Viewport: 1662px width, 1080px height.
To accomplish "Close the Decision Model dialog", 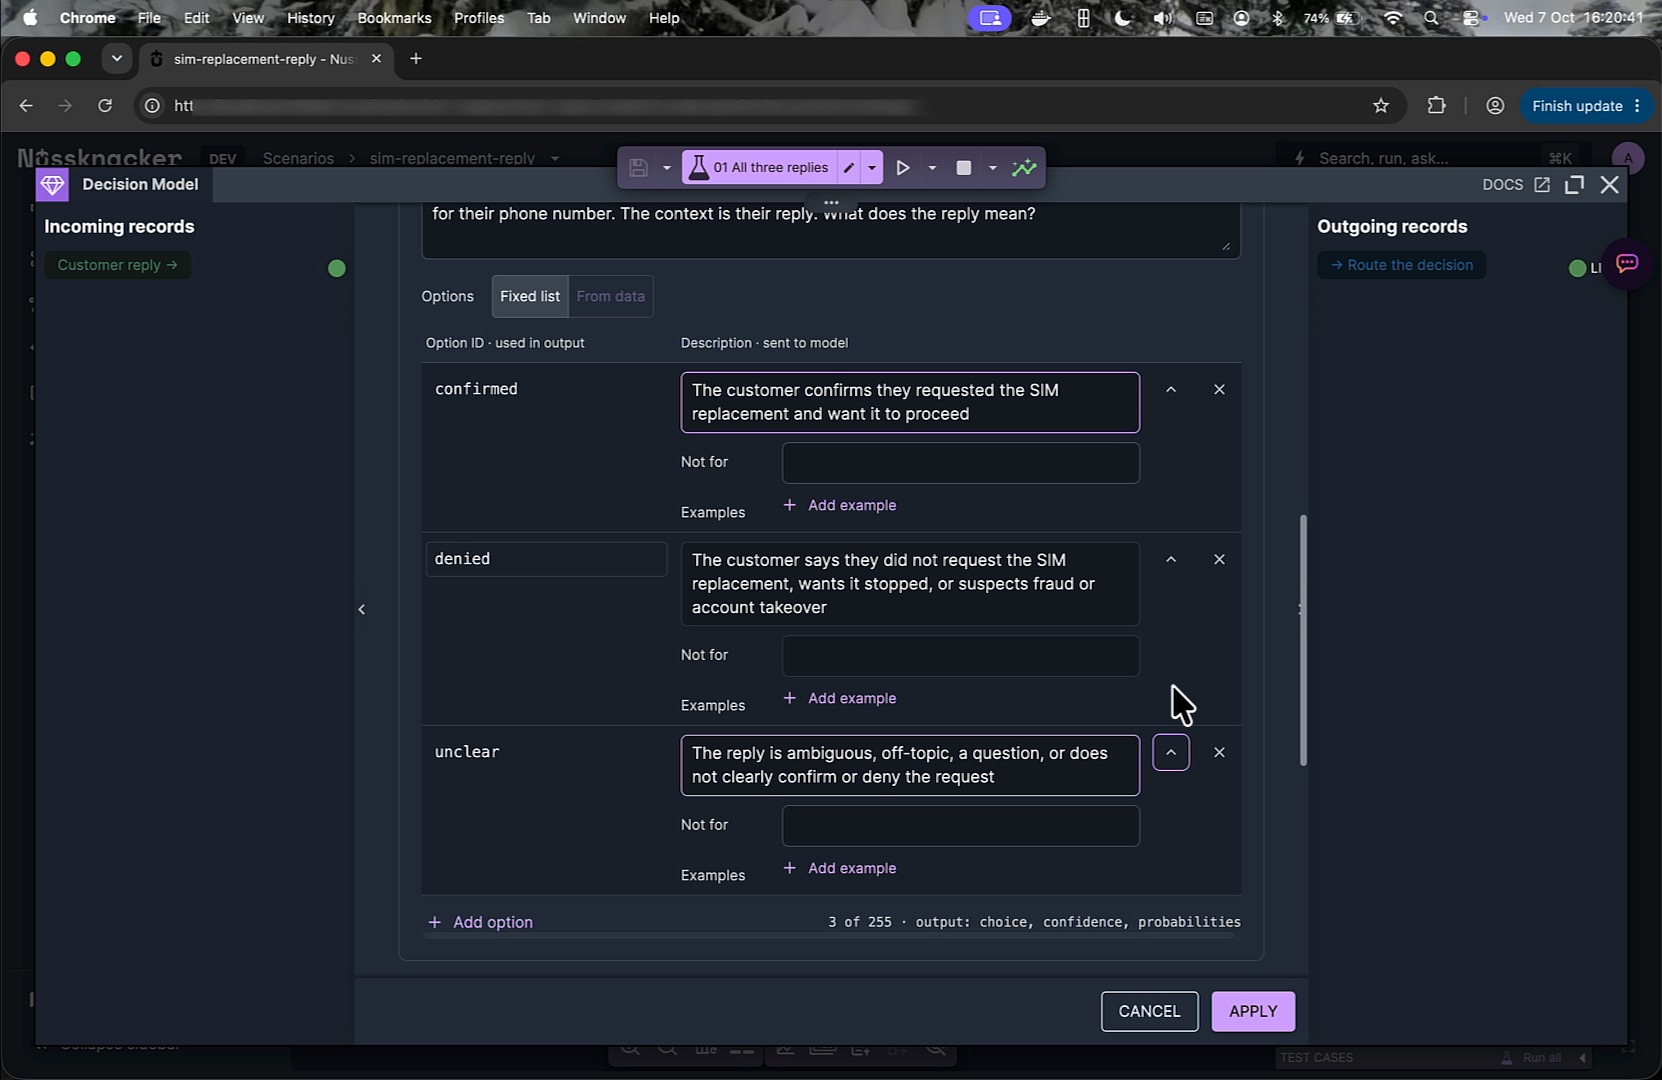I will click(x=1609, y=185).
